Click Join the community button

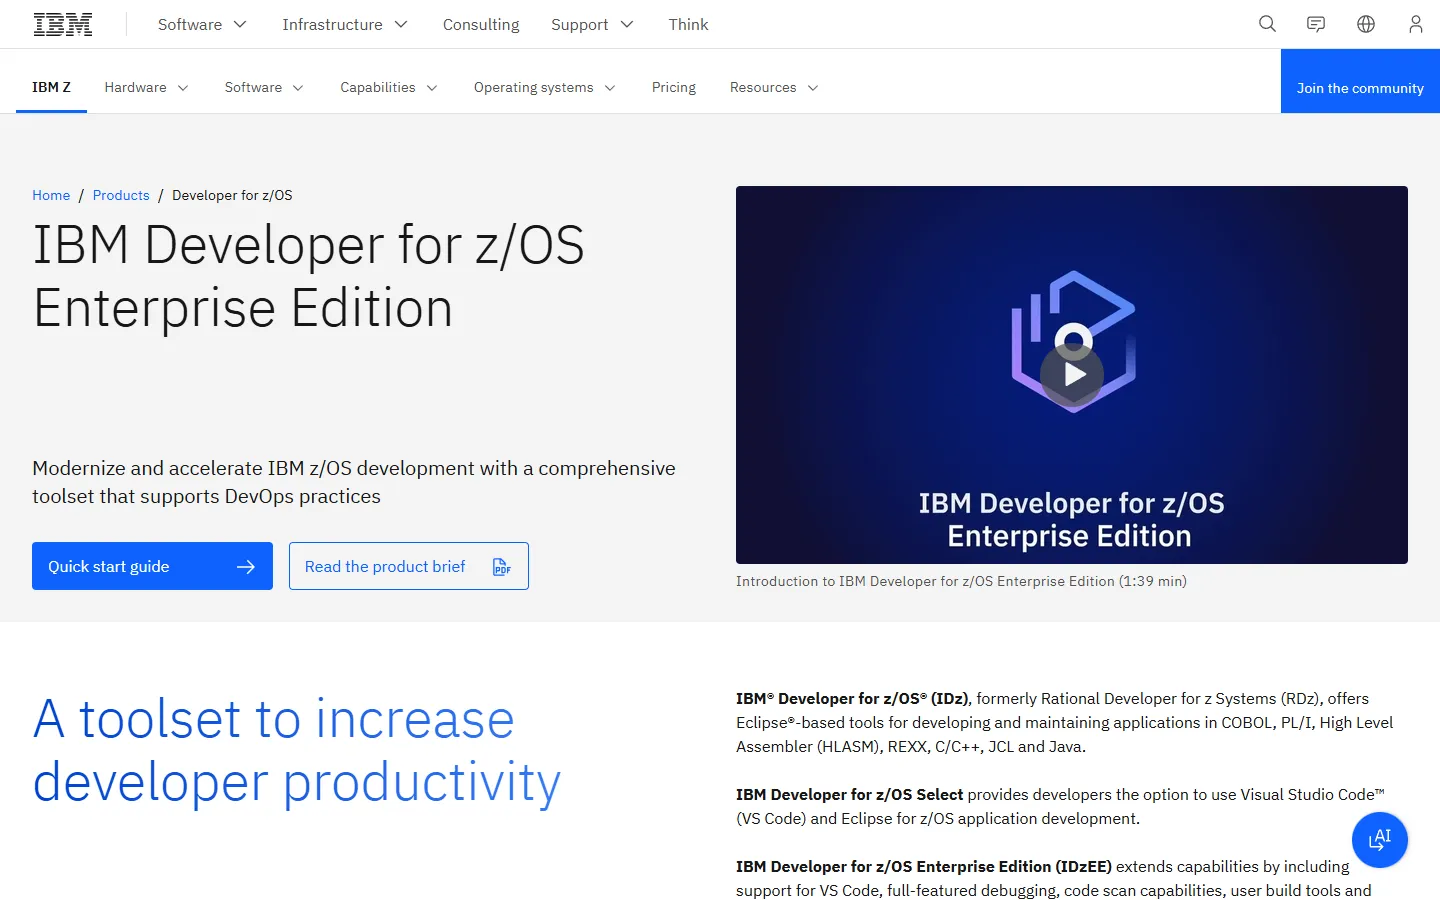click(x=1360, y=81)
